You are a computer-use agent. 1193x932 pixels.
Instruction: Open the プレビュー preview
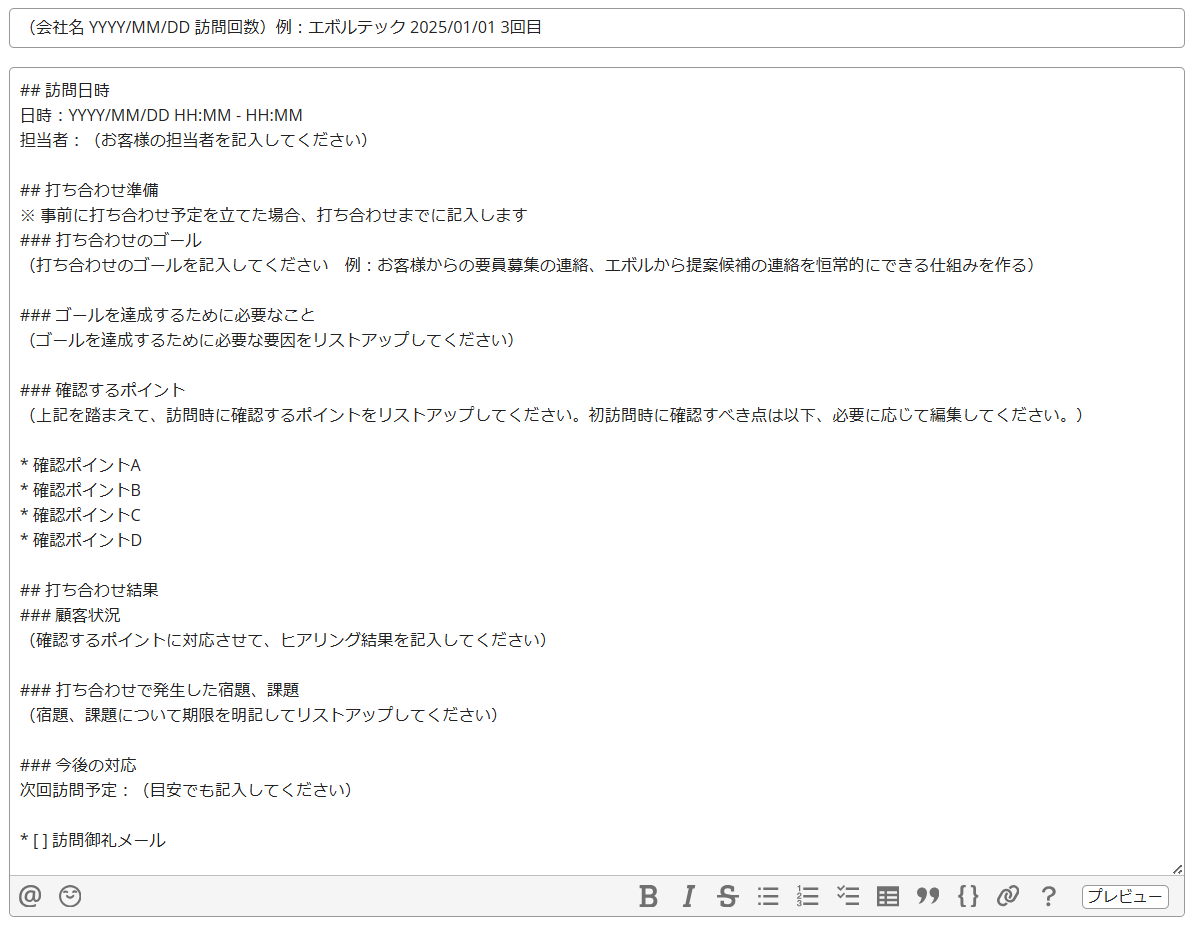[x=1124, y=897]
